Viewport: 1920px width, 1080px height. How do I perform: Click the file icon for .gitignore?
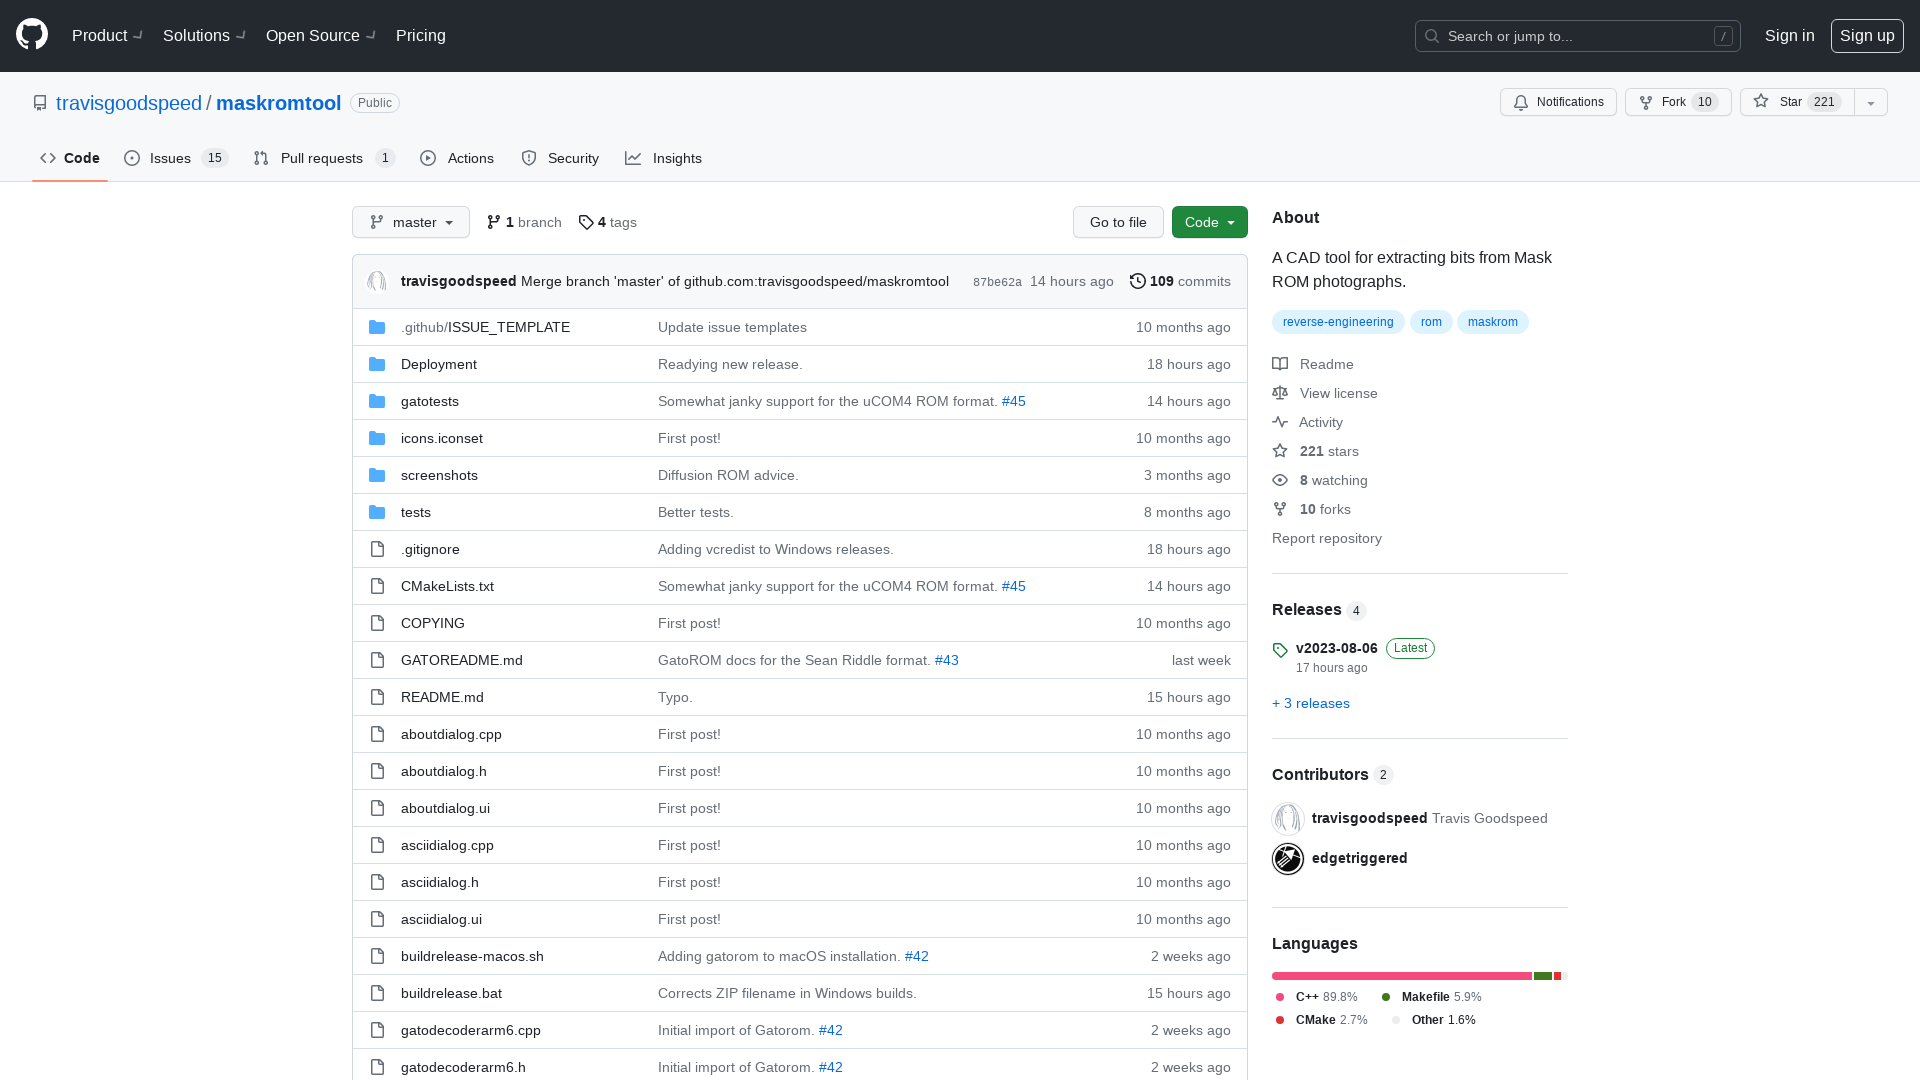377,549
